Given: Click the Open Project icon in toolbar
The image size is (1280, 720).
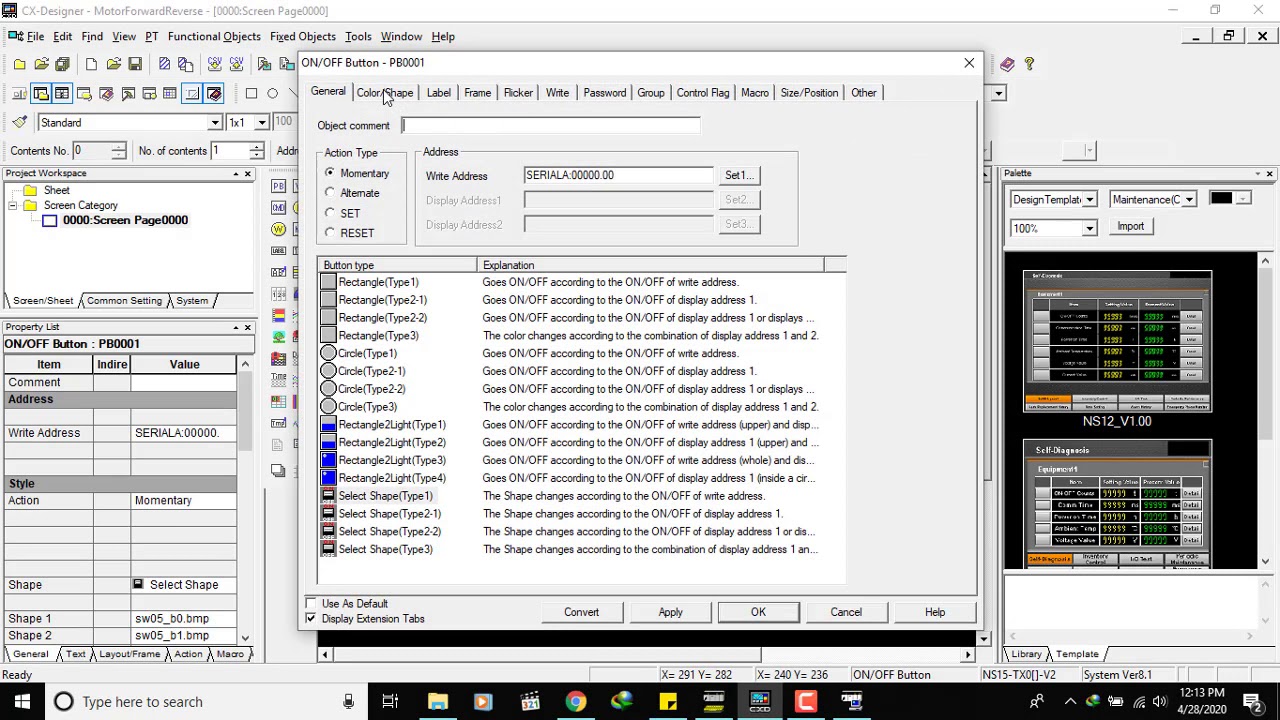Looking at the screenshot, I should pos(41,64).
